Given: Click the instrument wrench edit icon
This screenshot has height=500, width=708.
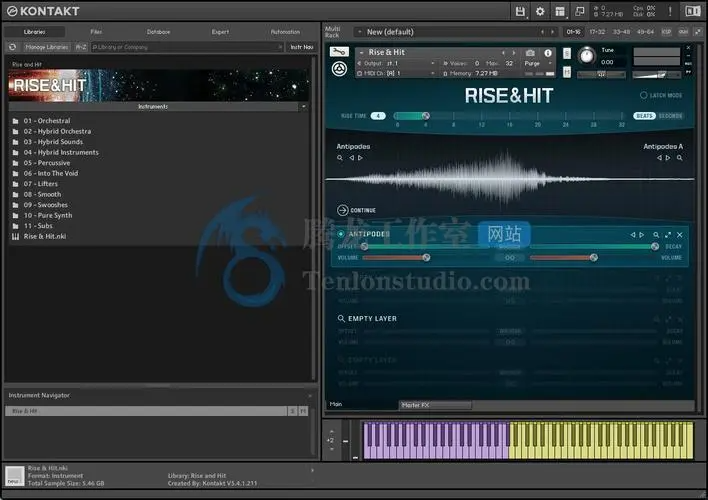Looking at the screenshot, I should pyautogui.click(x=338, y=53).
